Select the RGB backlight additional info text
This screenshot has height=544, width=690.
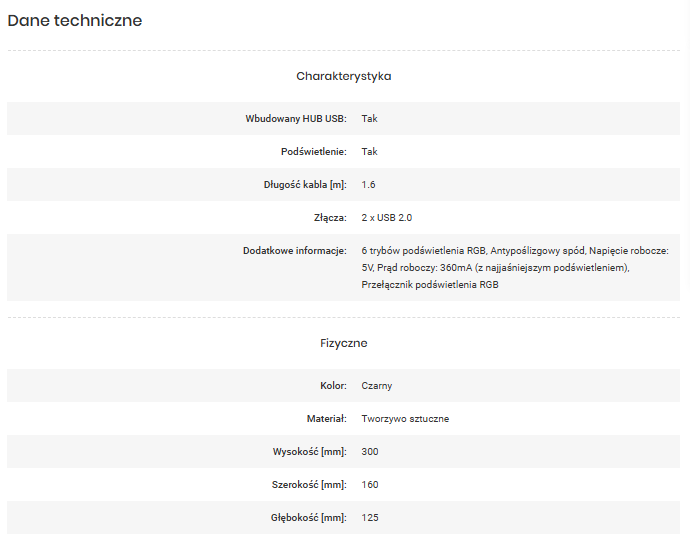pos(514,267)
